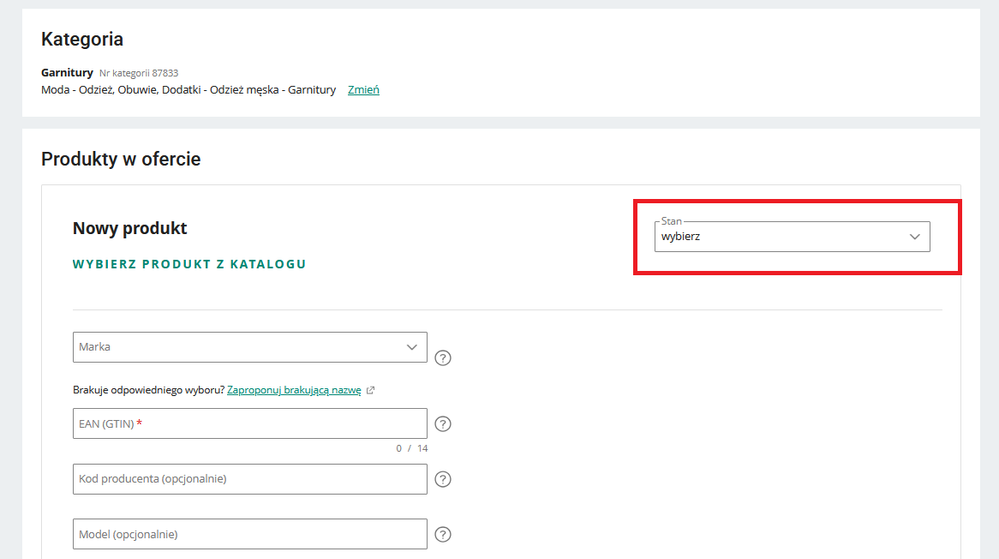The width and height of the screenshot is (999, 559).
Task: Show help for Kod producenta field
Action: (x=443, y=479)
